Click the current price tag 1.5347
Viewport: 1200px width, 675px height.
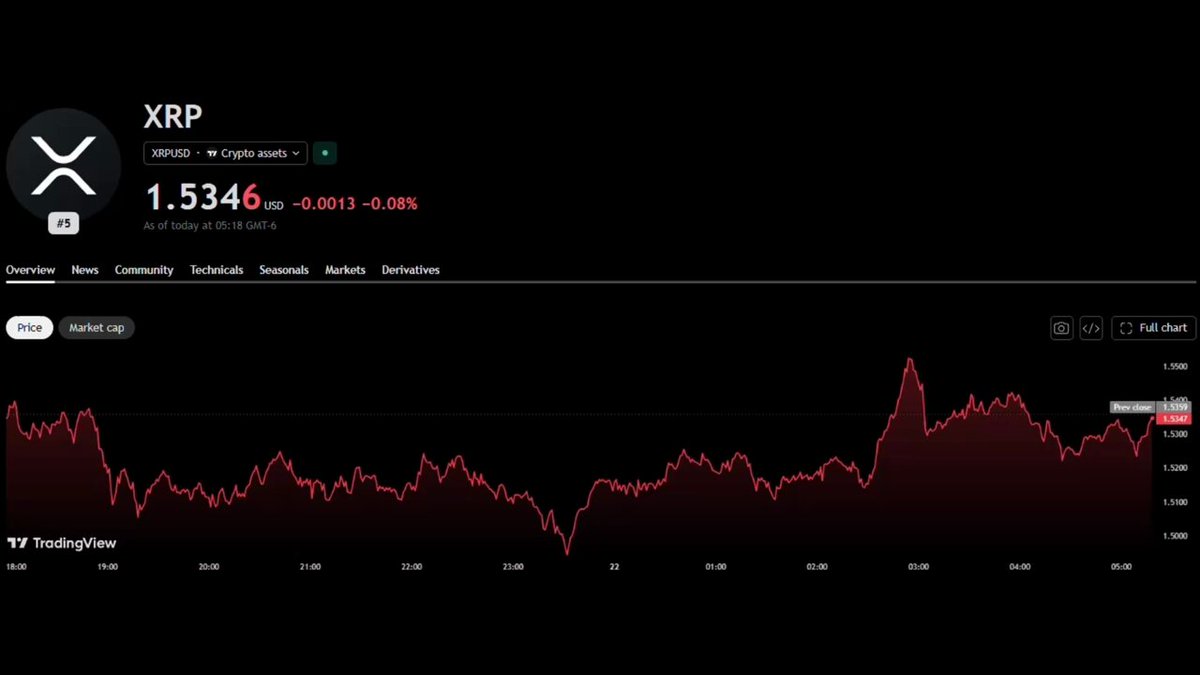[x=1175, y=419]
